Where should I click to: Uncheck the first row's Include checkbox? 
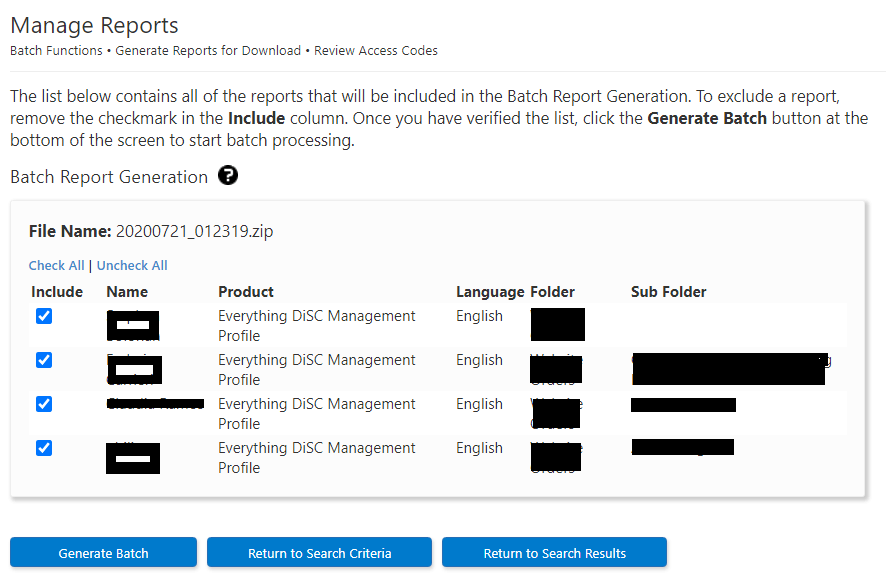pos(44,316)
